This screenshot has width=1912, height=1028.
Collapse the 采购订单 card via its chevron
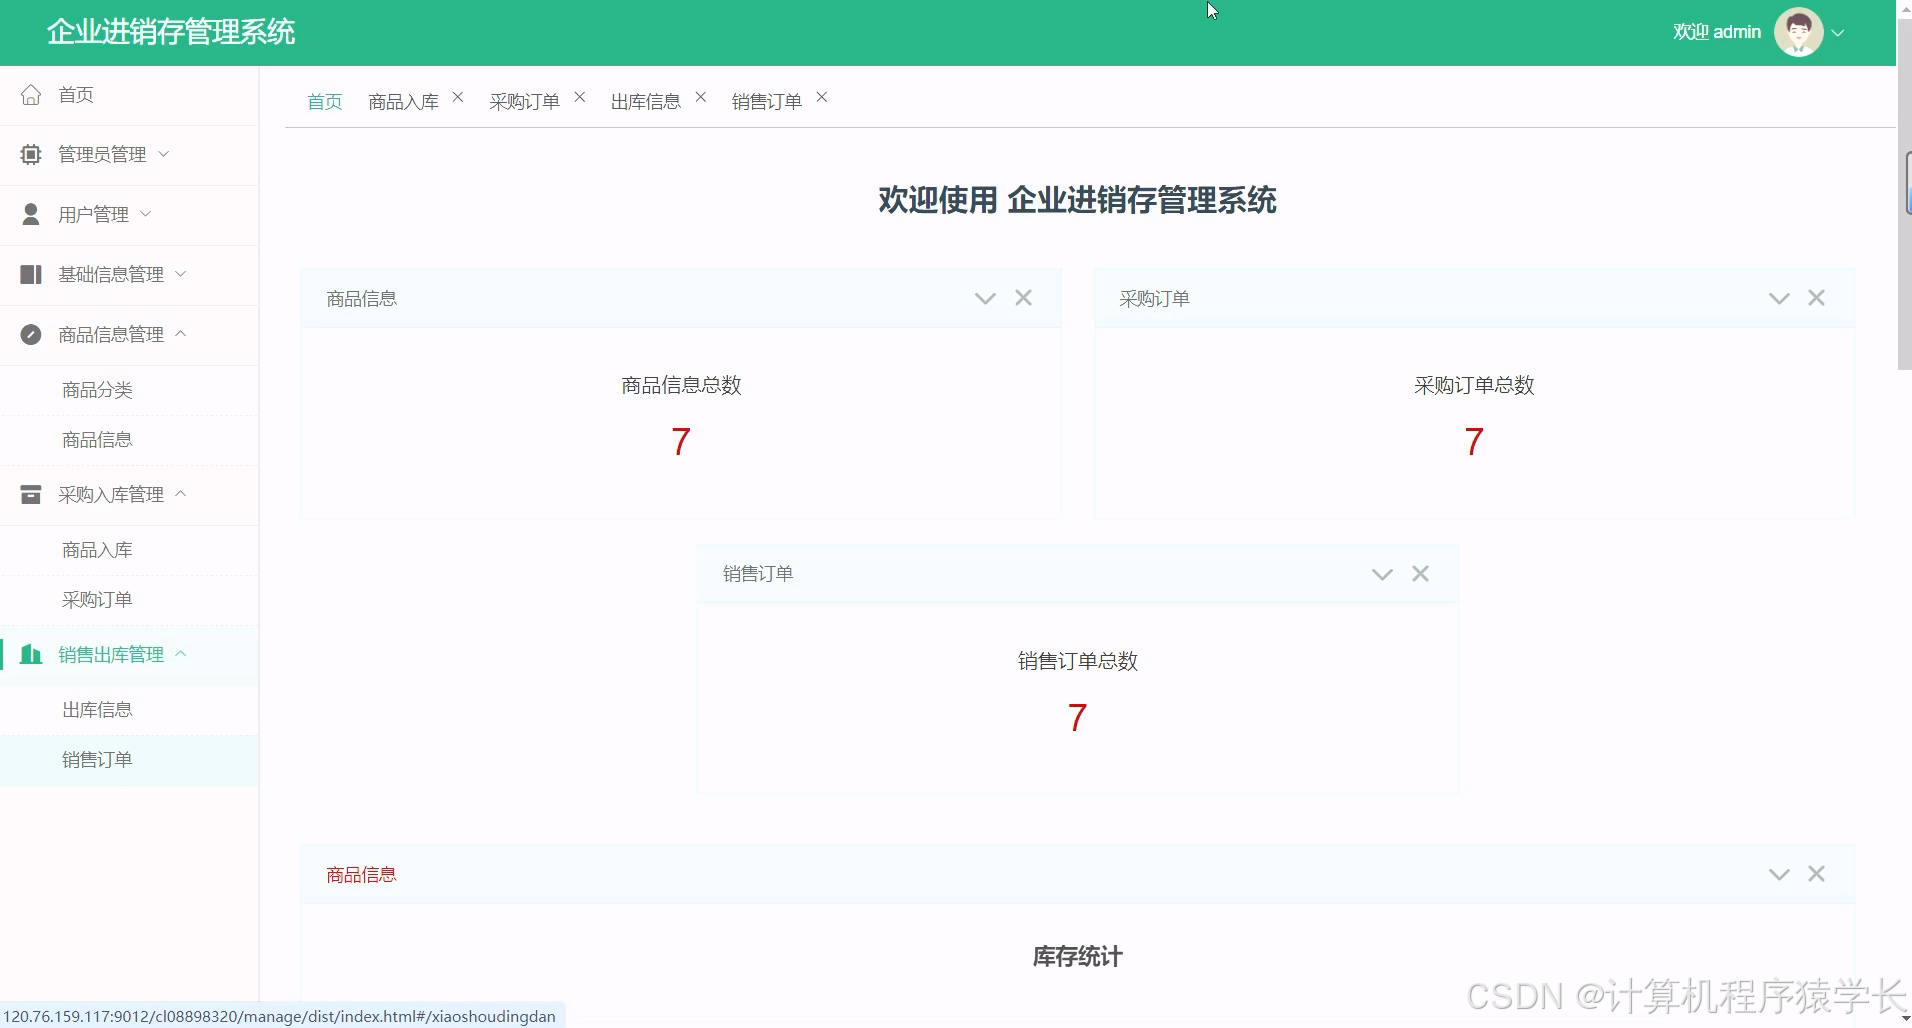(x=1778, y=297)
